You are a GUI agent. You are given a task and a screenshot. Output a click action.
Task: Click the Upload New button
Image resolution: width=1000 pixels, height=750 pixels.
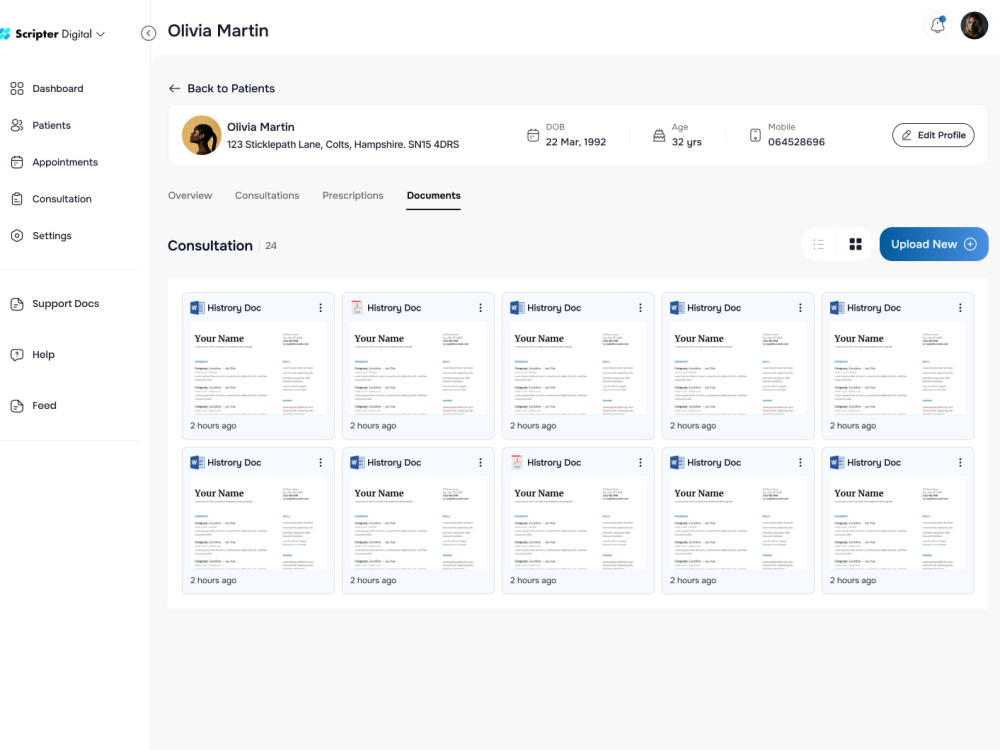(933, 244)
